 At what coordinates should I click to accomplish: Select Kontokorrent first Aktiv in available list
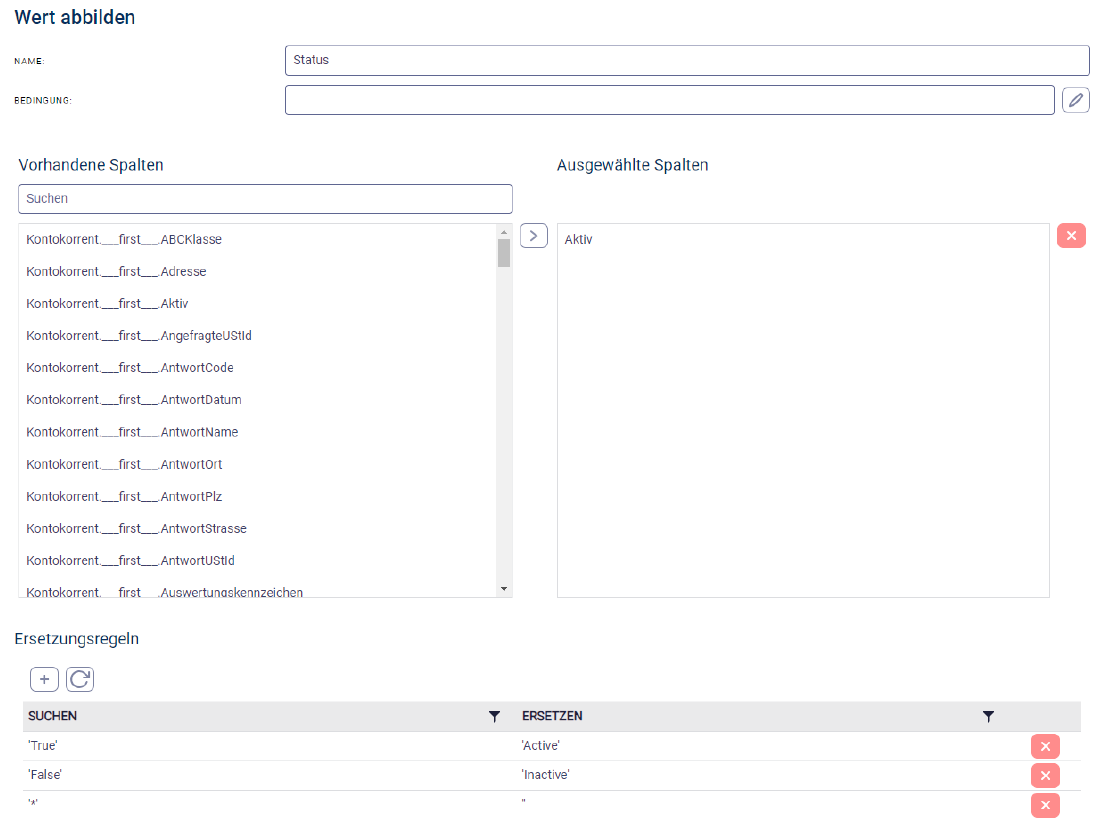pos(107,304)
